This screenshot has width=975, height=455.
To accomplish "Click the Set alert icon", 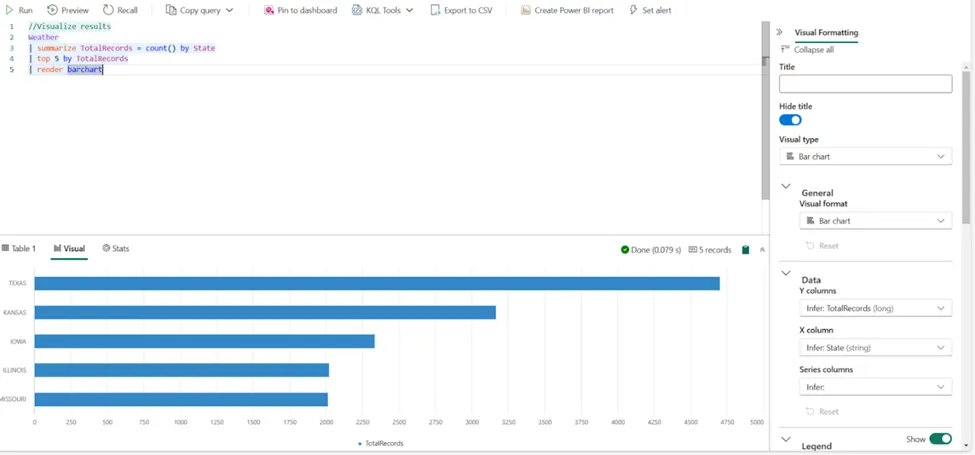I will [633, 10].
